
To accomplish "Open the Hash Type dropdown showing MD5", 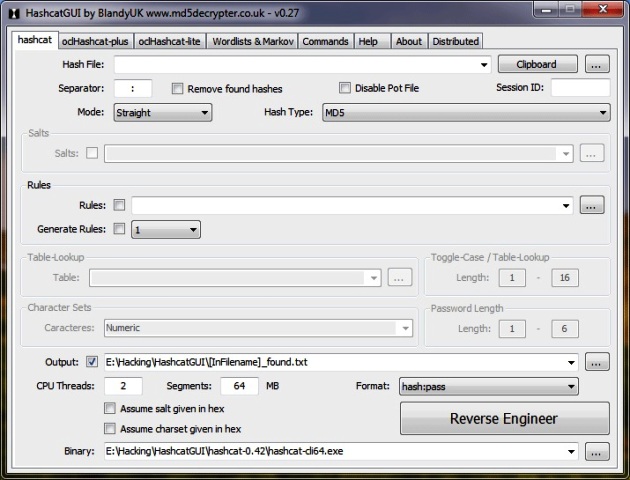I will tap(466, 112).
